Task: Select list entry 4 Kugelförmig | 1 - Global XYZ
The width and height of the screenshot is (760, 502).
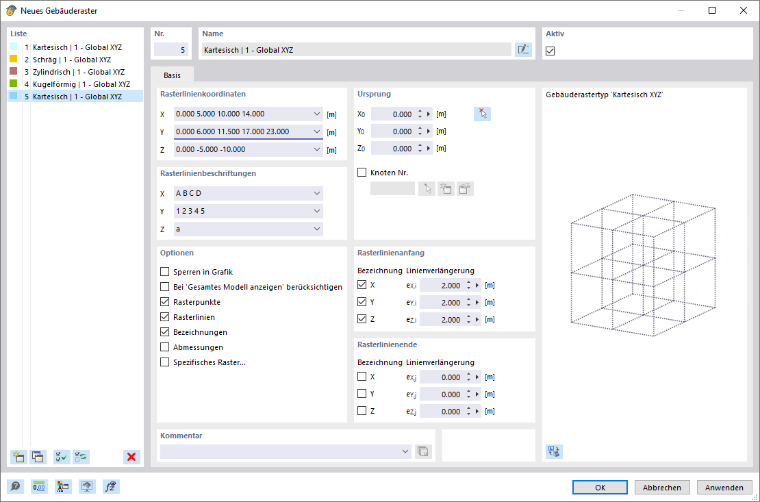Action: pyautogui.click(x=76, y=84)
